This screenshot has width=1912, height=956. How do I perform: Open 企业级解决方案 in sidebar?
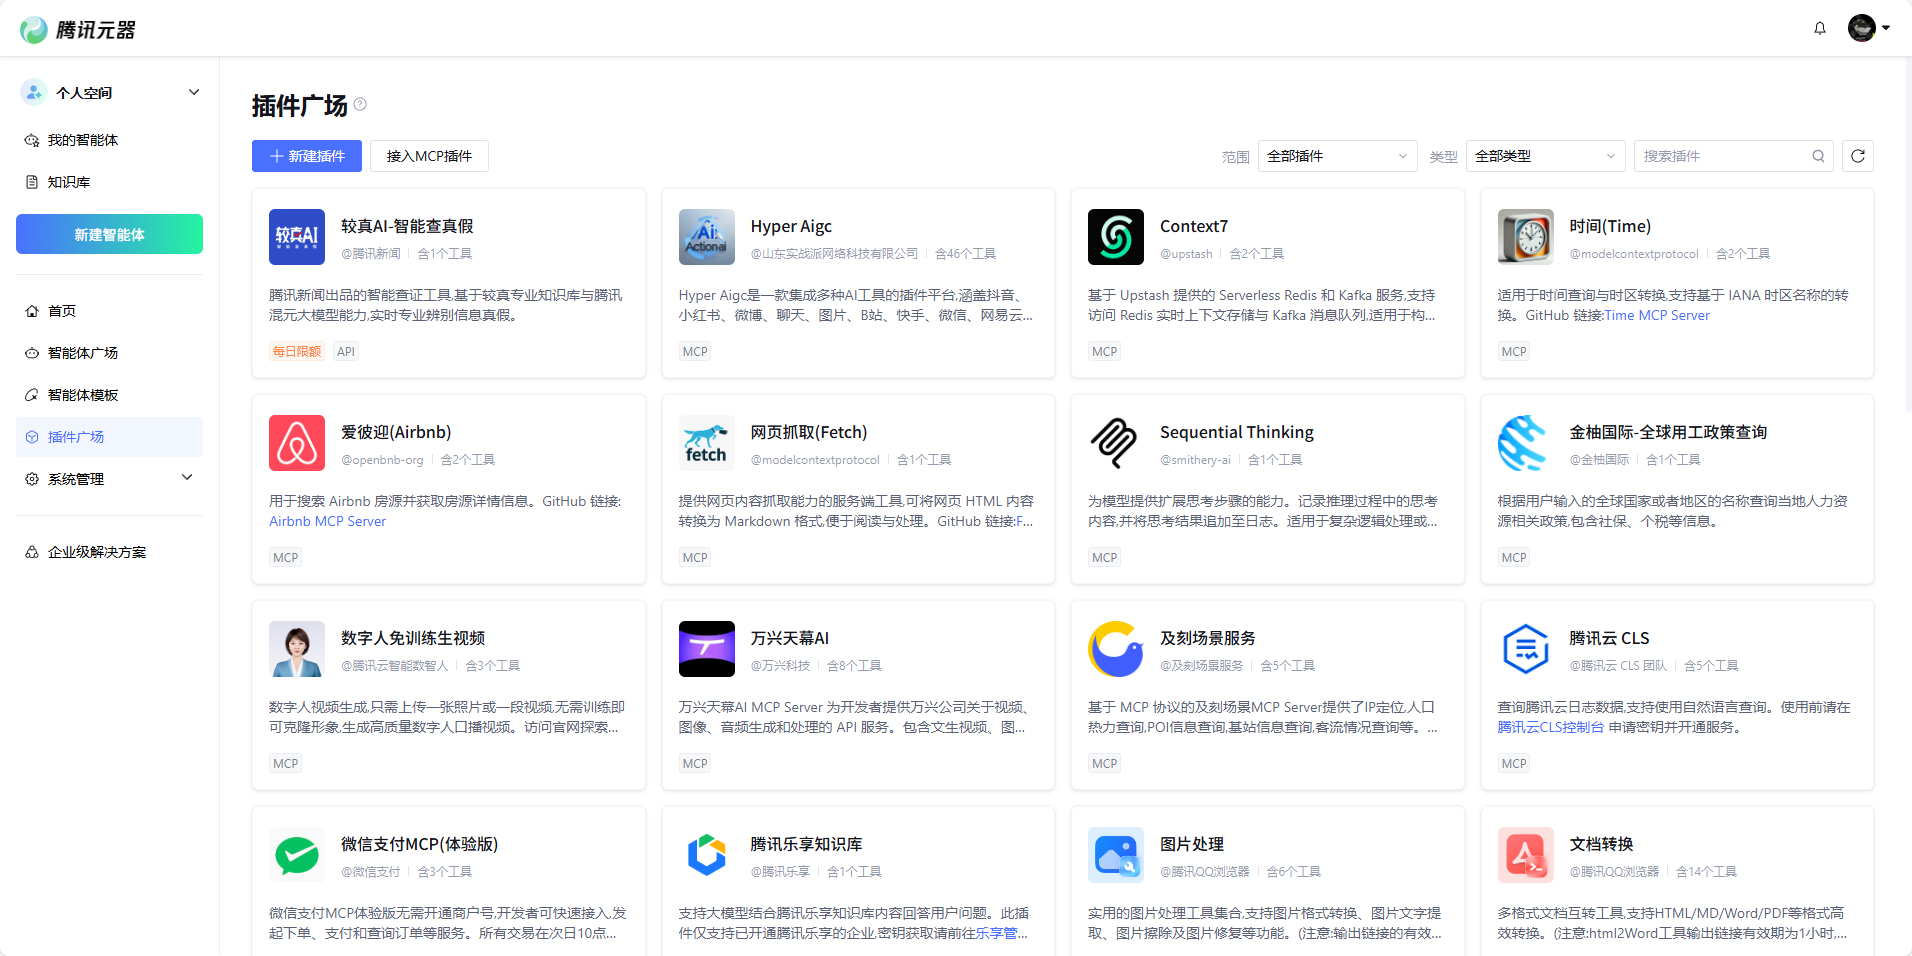coord(110,552)
